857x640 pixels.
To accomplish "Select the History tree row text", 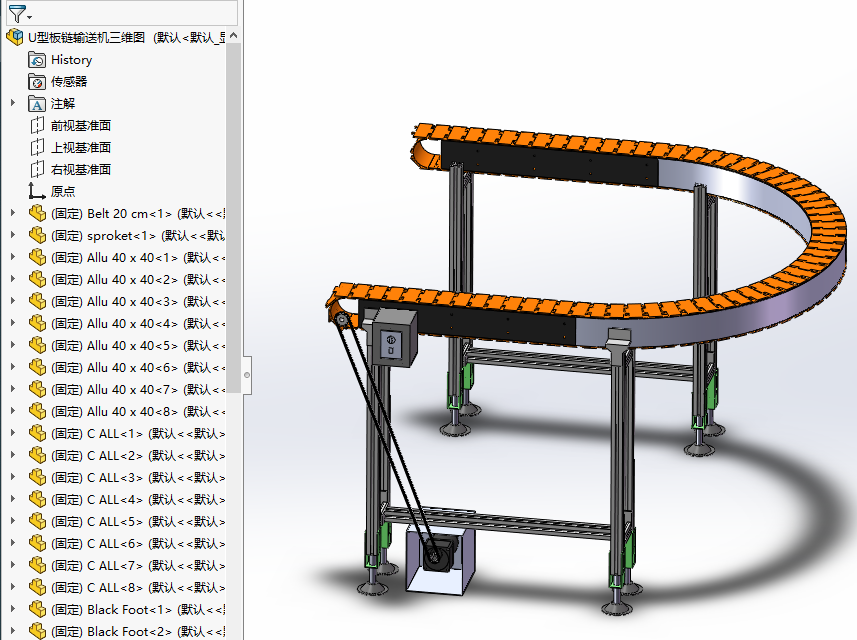I will [x=71, y=60].
